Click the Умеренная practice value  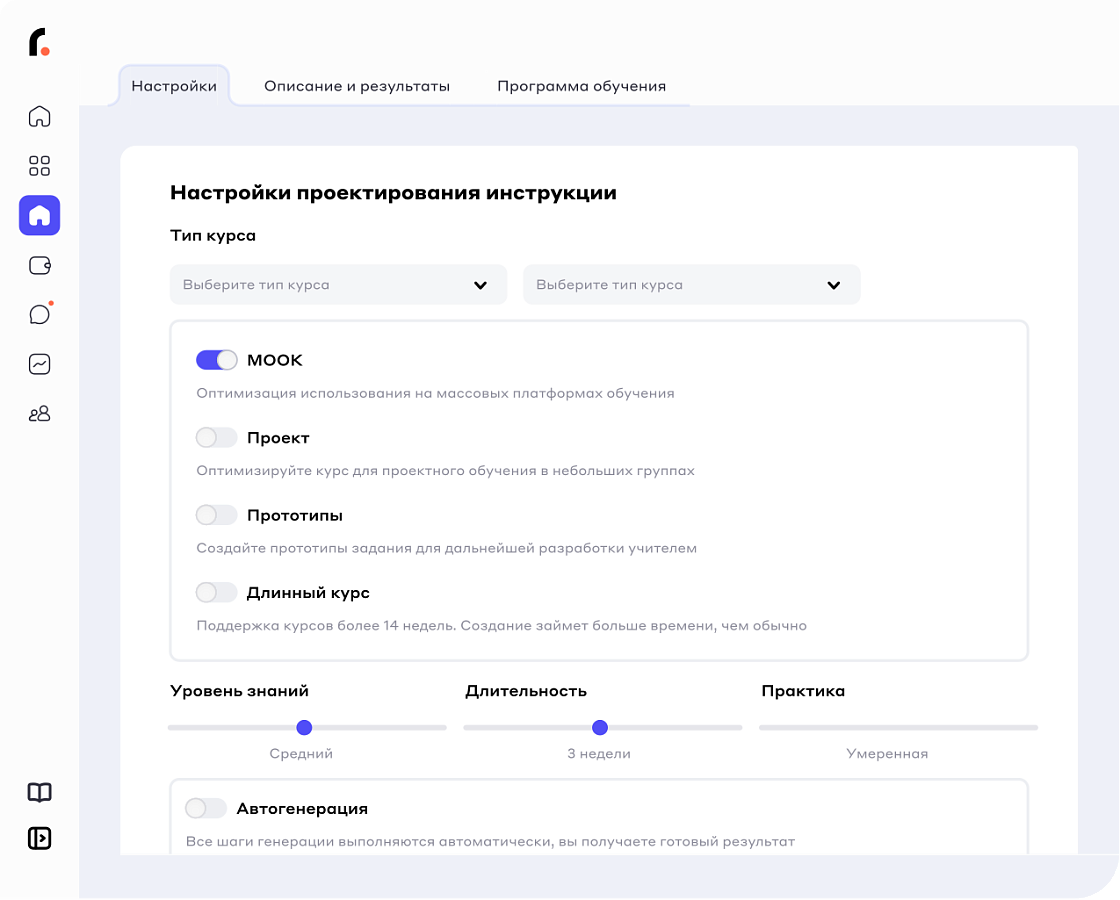[x=887, y=754]
